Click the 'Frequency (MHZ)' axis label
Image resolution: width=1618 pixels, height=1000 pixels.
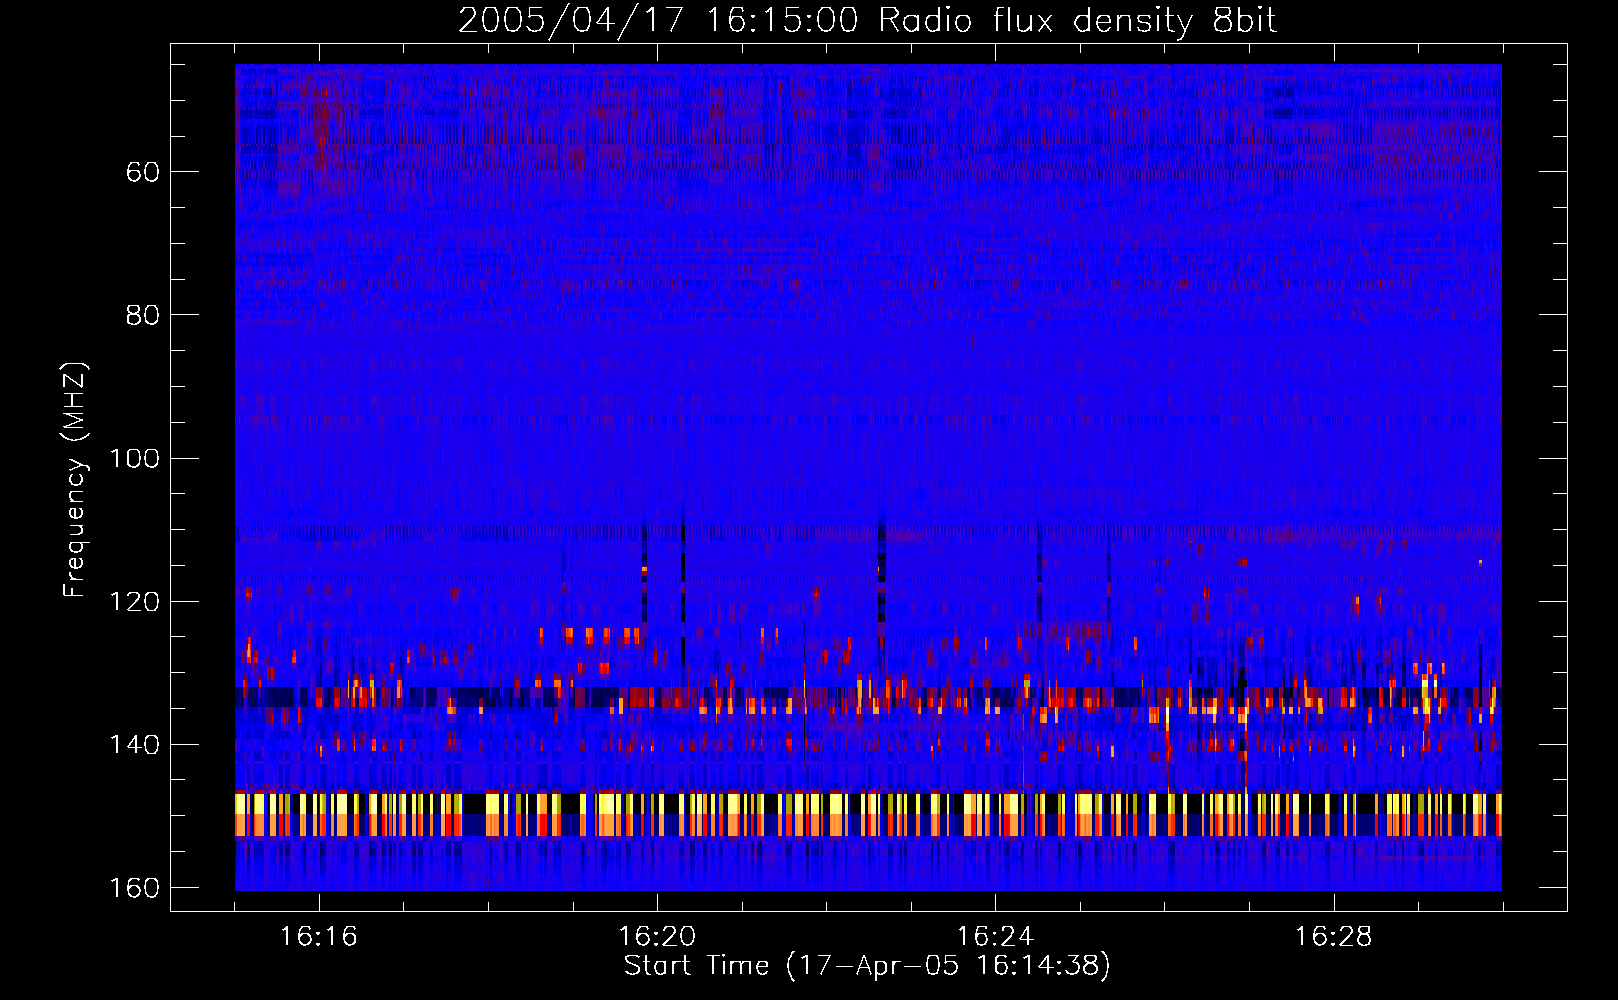75,480
